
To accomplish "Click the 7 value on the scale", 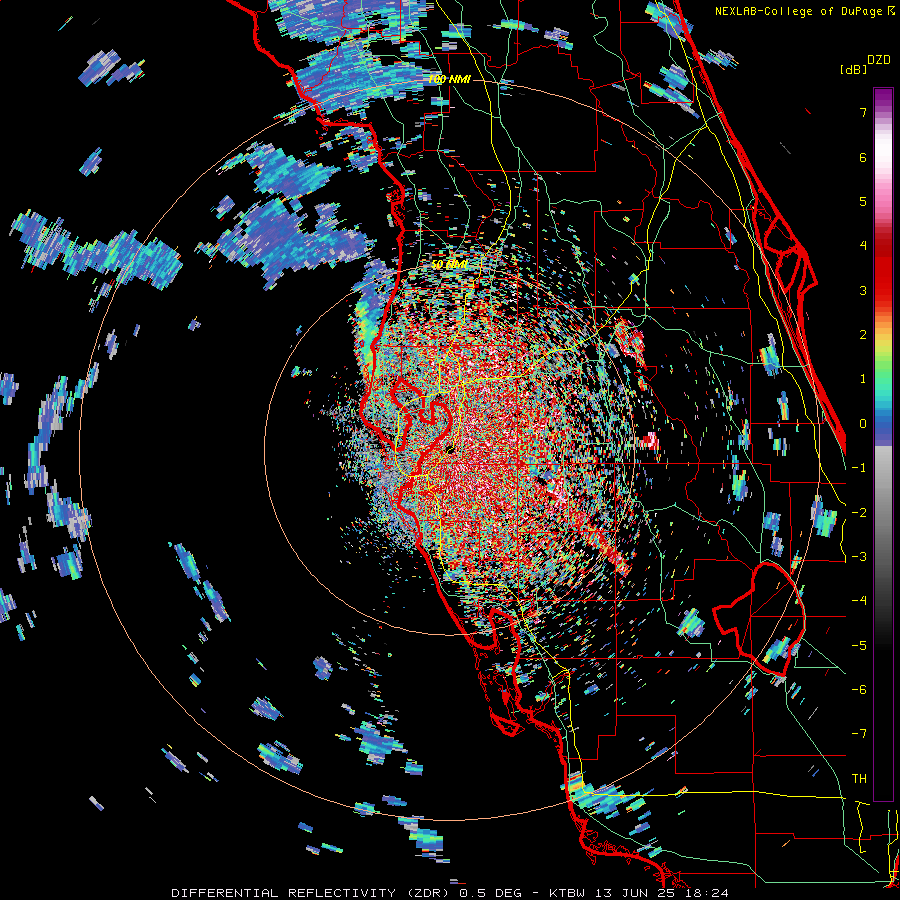I will pos(863,112).
